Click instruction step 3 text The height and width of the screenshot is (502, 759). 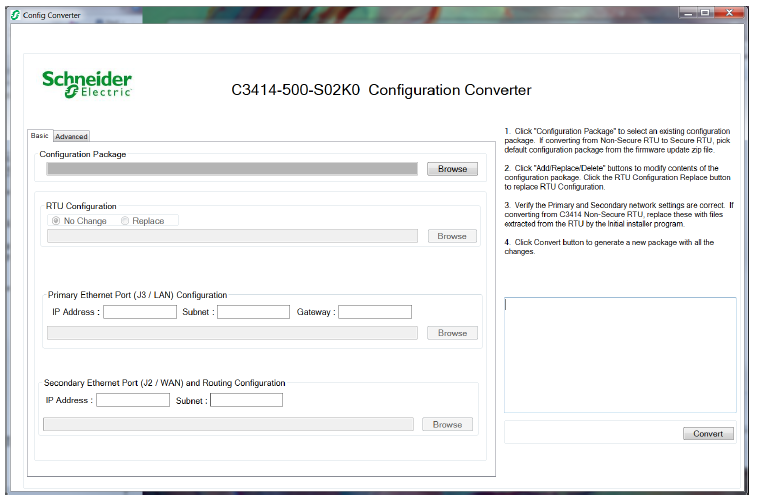click(619, 214)
